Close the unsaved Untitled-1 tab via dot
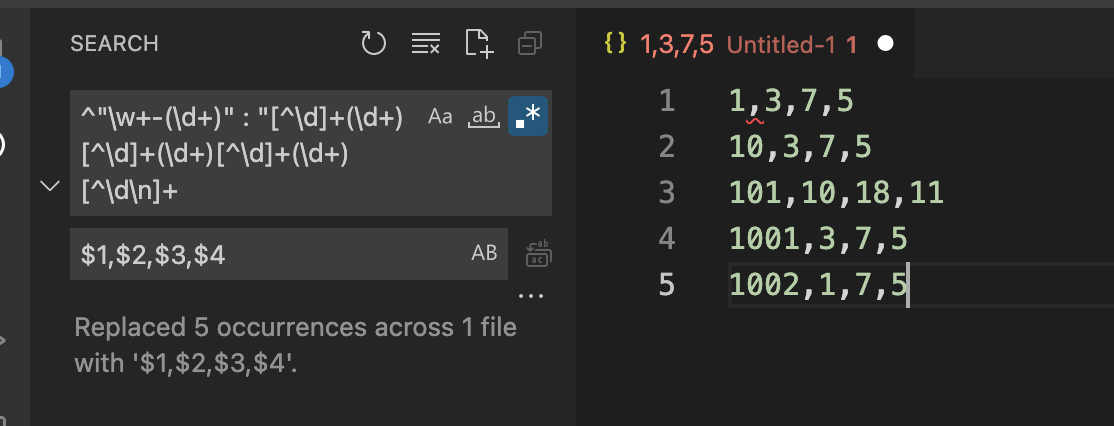This screenshot has height=426, width=1114. point(885,44)
